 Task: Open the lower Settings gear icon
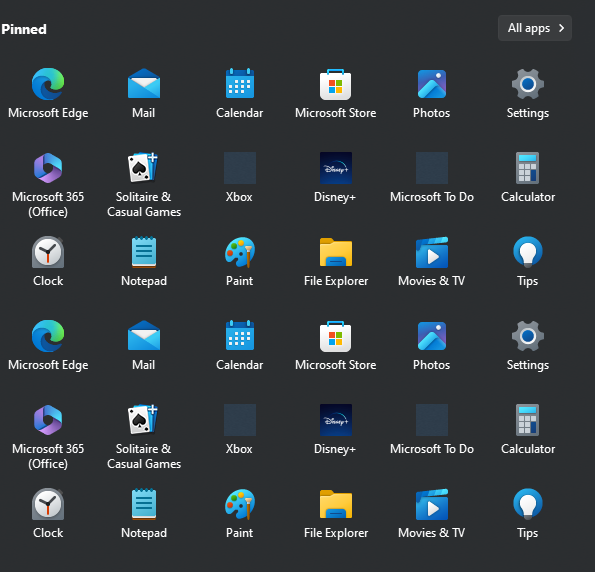pyautogui.click(x=528, y=336)
